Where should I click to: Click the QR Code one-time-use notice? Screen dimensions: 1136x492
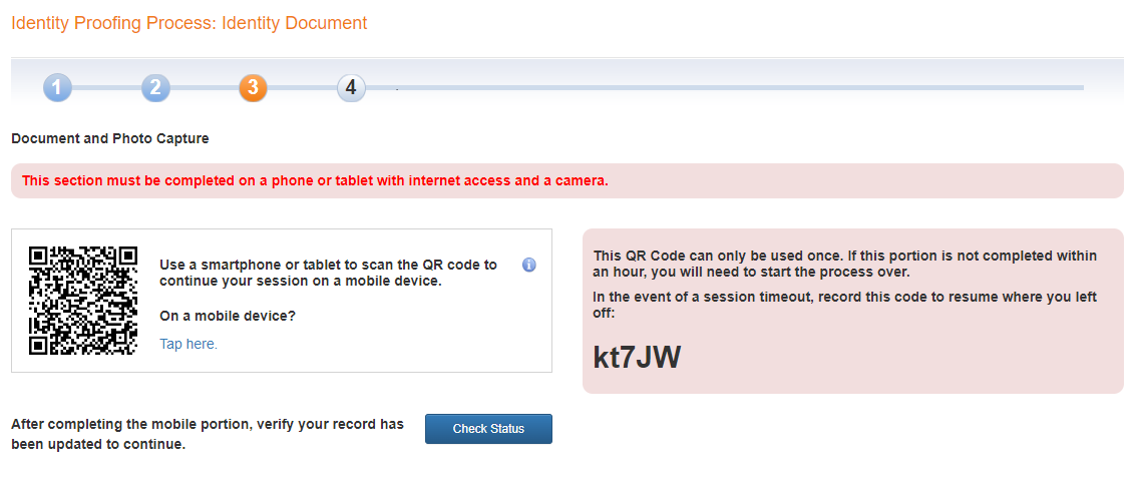[x=845, y=264]
